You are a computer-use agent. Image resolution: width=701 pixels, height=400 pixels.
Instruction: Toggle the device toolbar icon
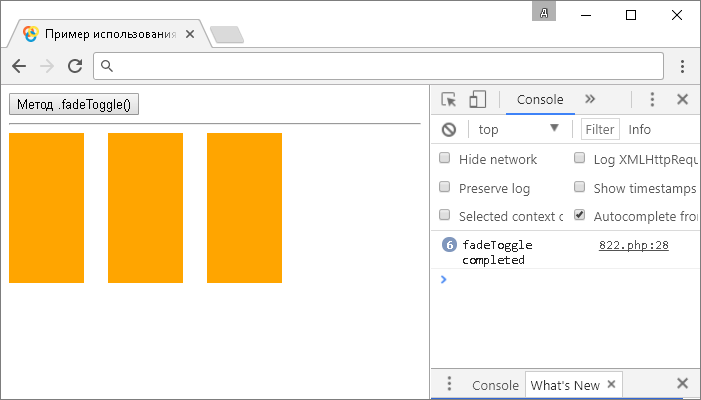coord(477,99)
